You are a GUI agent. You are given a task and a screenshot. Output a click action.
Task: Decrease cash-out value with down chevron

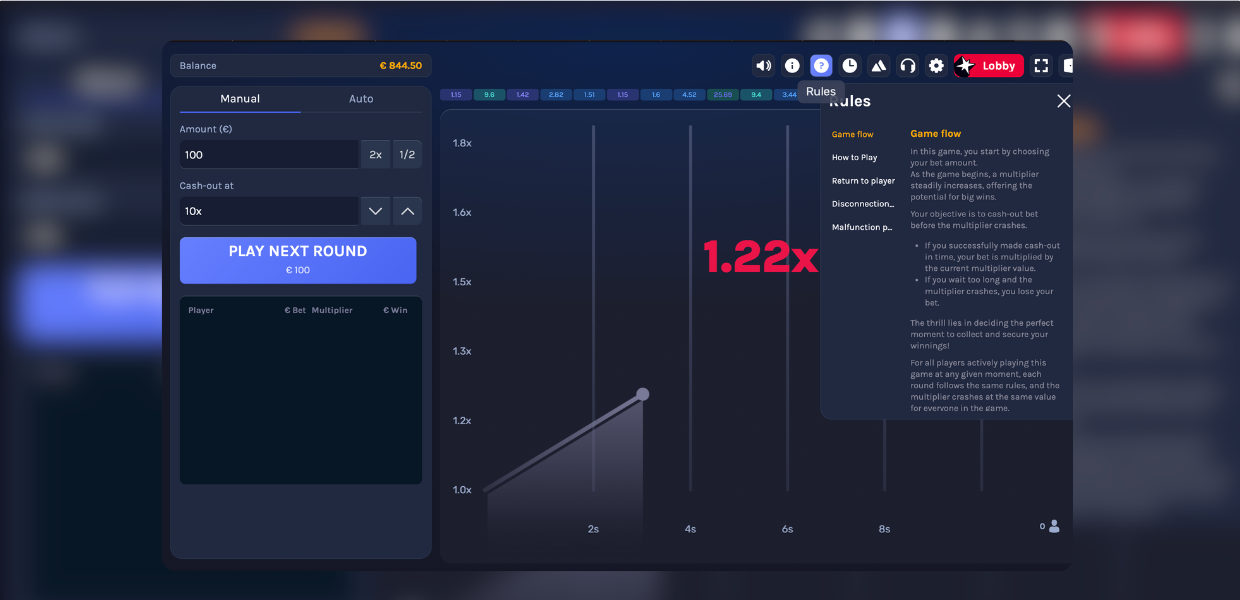(x=375, y=211)
